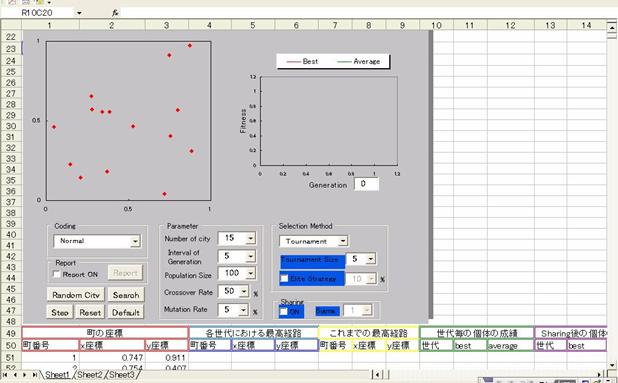The height and width of the screenshot is (383, 618).
Task: Click the cell containing 0.747
Action: 112,357
